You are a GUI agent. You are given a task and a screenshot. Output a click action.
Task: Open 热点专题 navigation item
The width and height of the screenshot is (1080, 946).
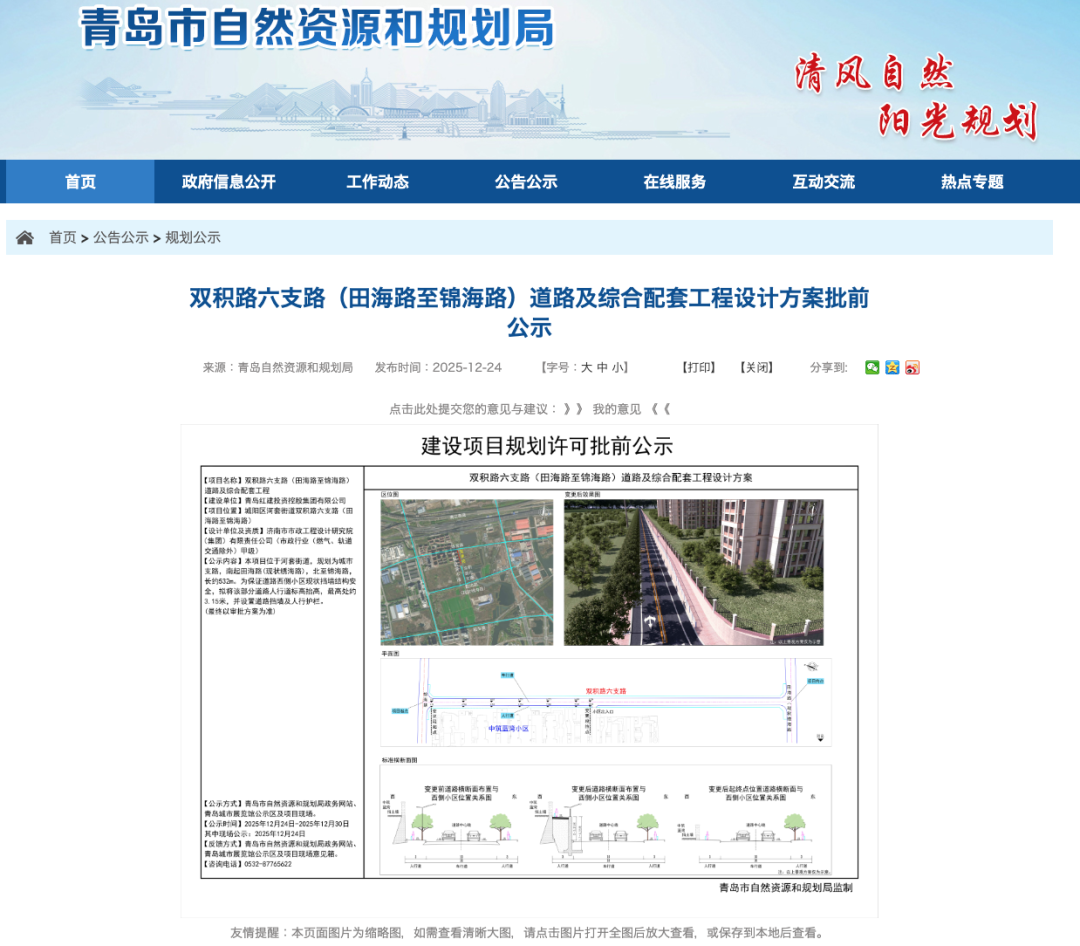971,182
